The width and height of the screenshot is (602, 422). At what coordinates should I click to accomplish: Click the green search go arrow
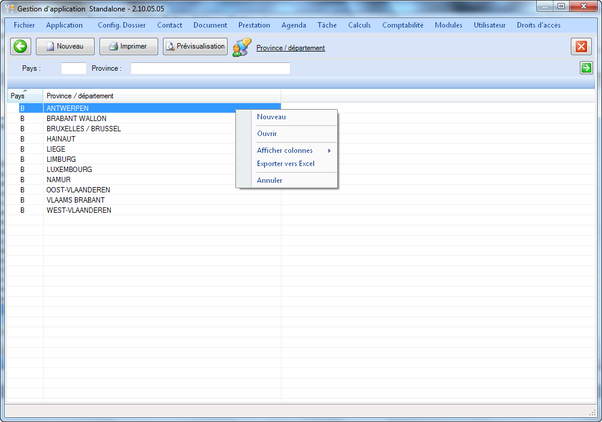coord(586,68)
